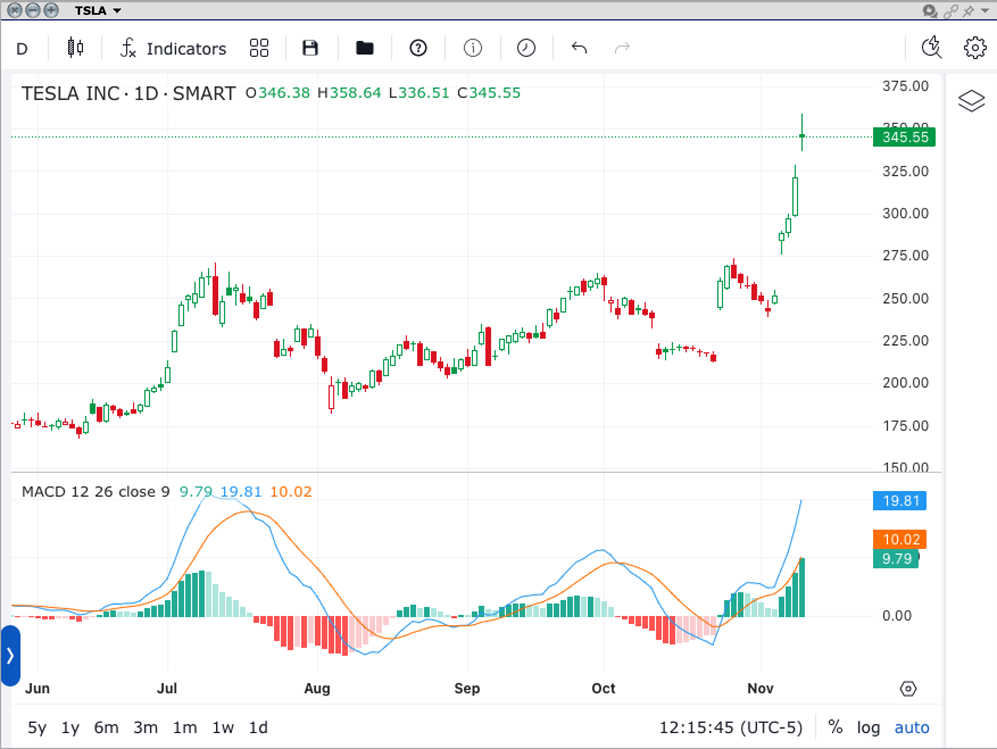Set range to 1d
Screen dimensions: 997x749
(258, 727)
